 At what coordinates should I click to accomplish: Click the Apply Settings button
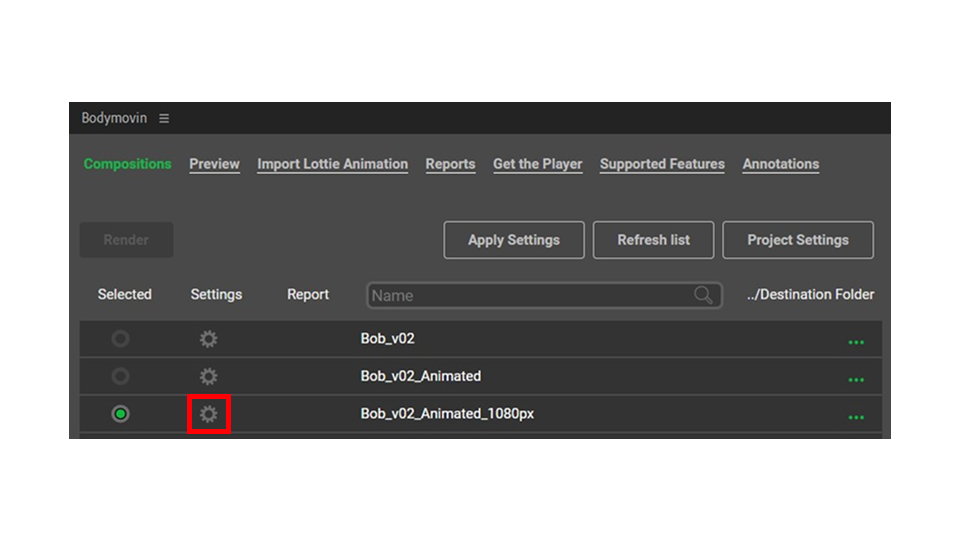514,240
